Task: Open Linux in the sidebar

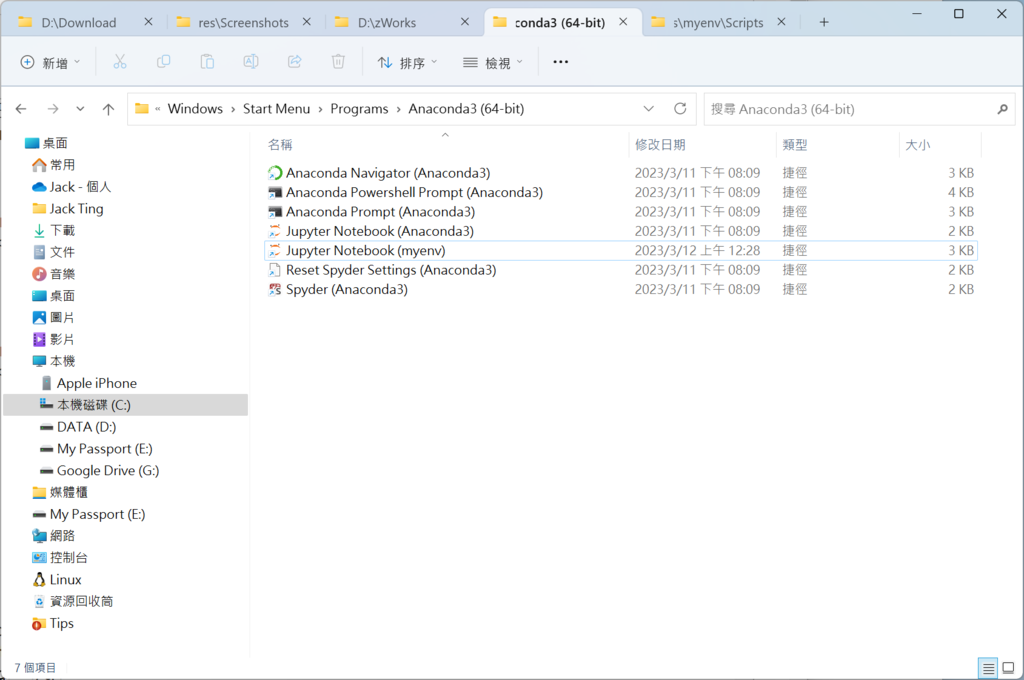Action: click(57, 579)
